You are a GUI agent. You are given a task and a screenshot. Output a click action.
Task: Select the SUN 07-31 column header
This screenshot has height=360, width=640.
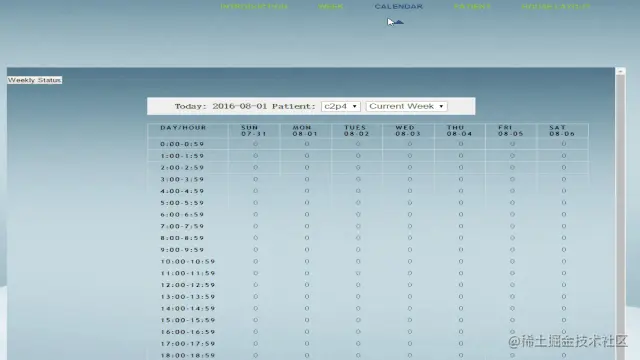(x=254, y=131)
